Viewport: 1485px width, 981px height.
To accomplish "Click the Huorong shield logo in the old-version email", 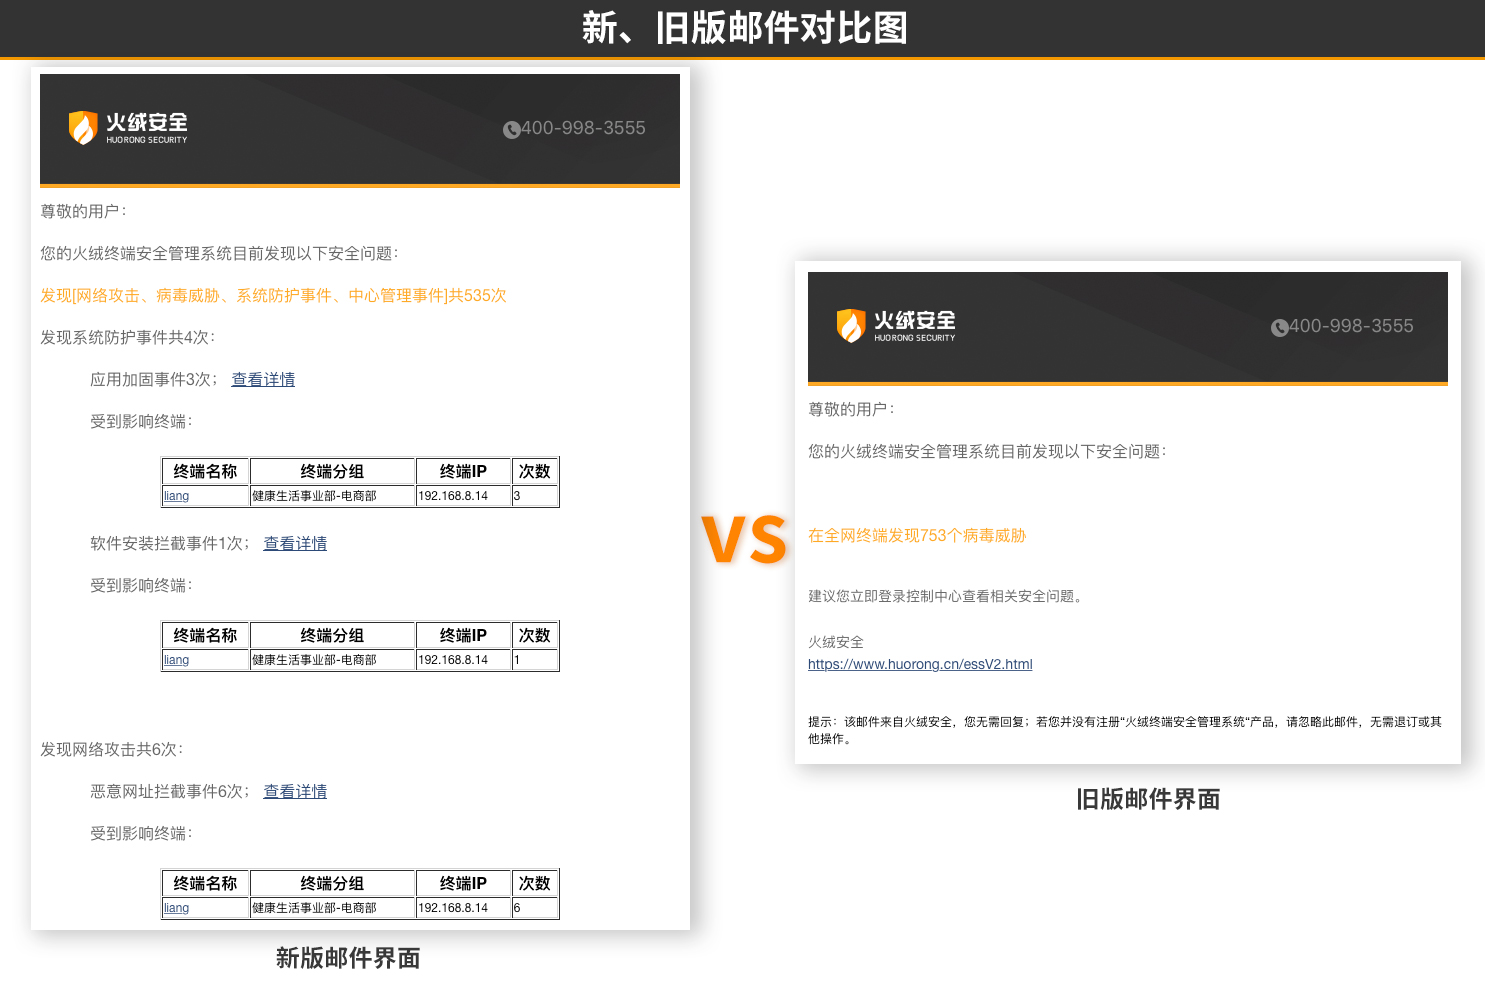I will tap(851, 326).
